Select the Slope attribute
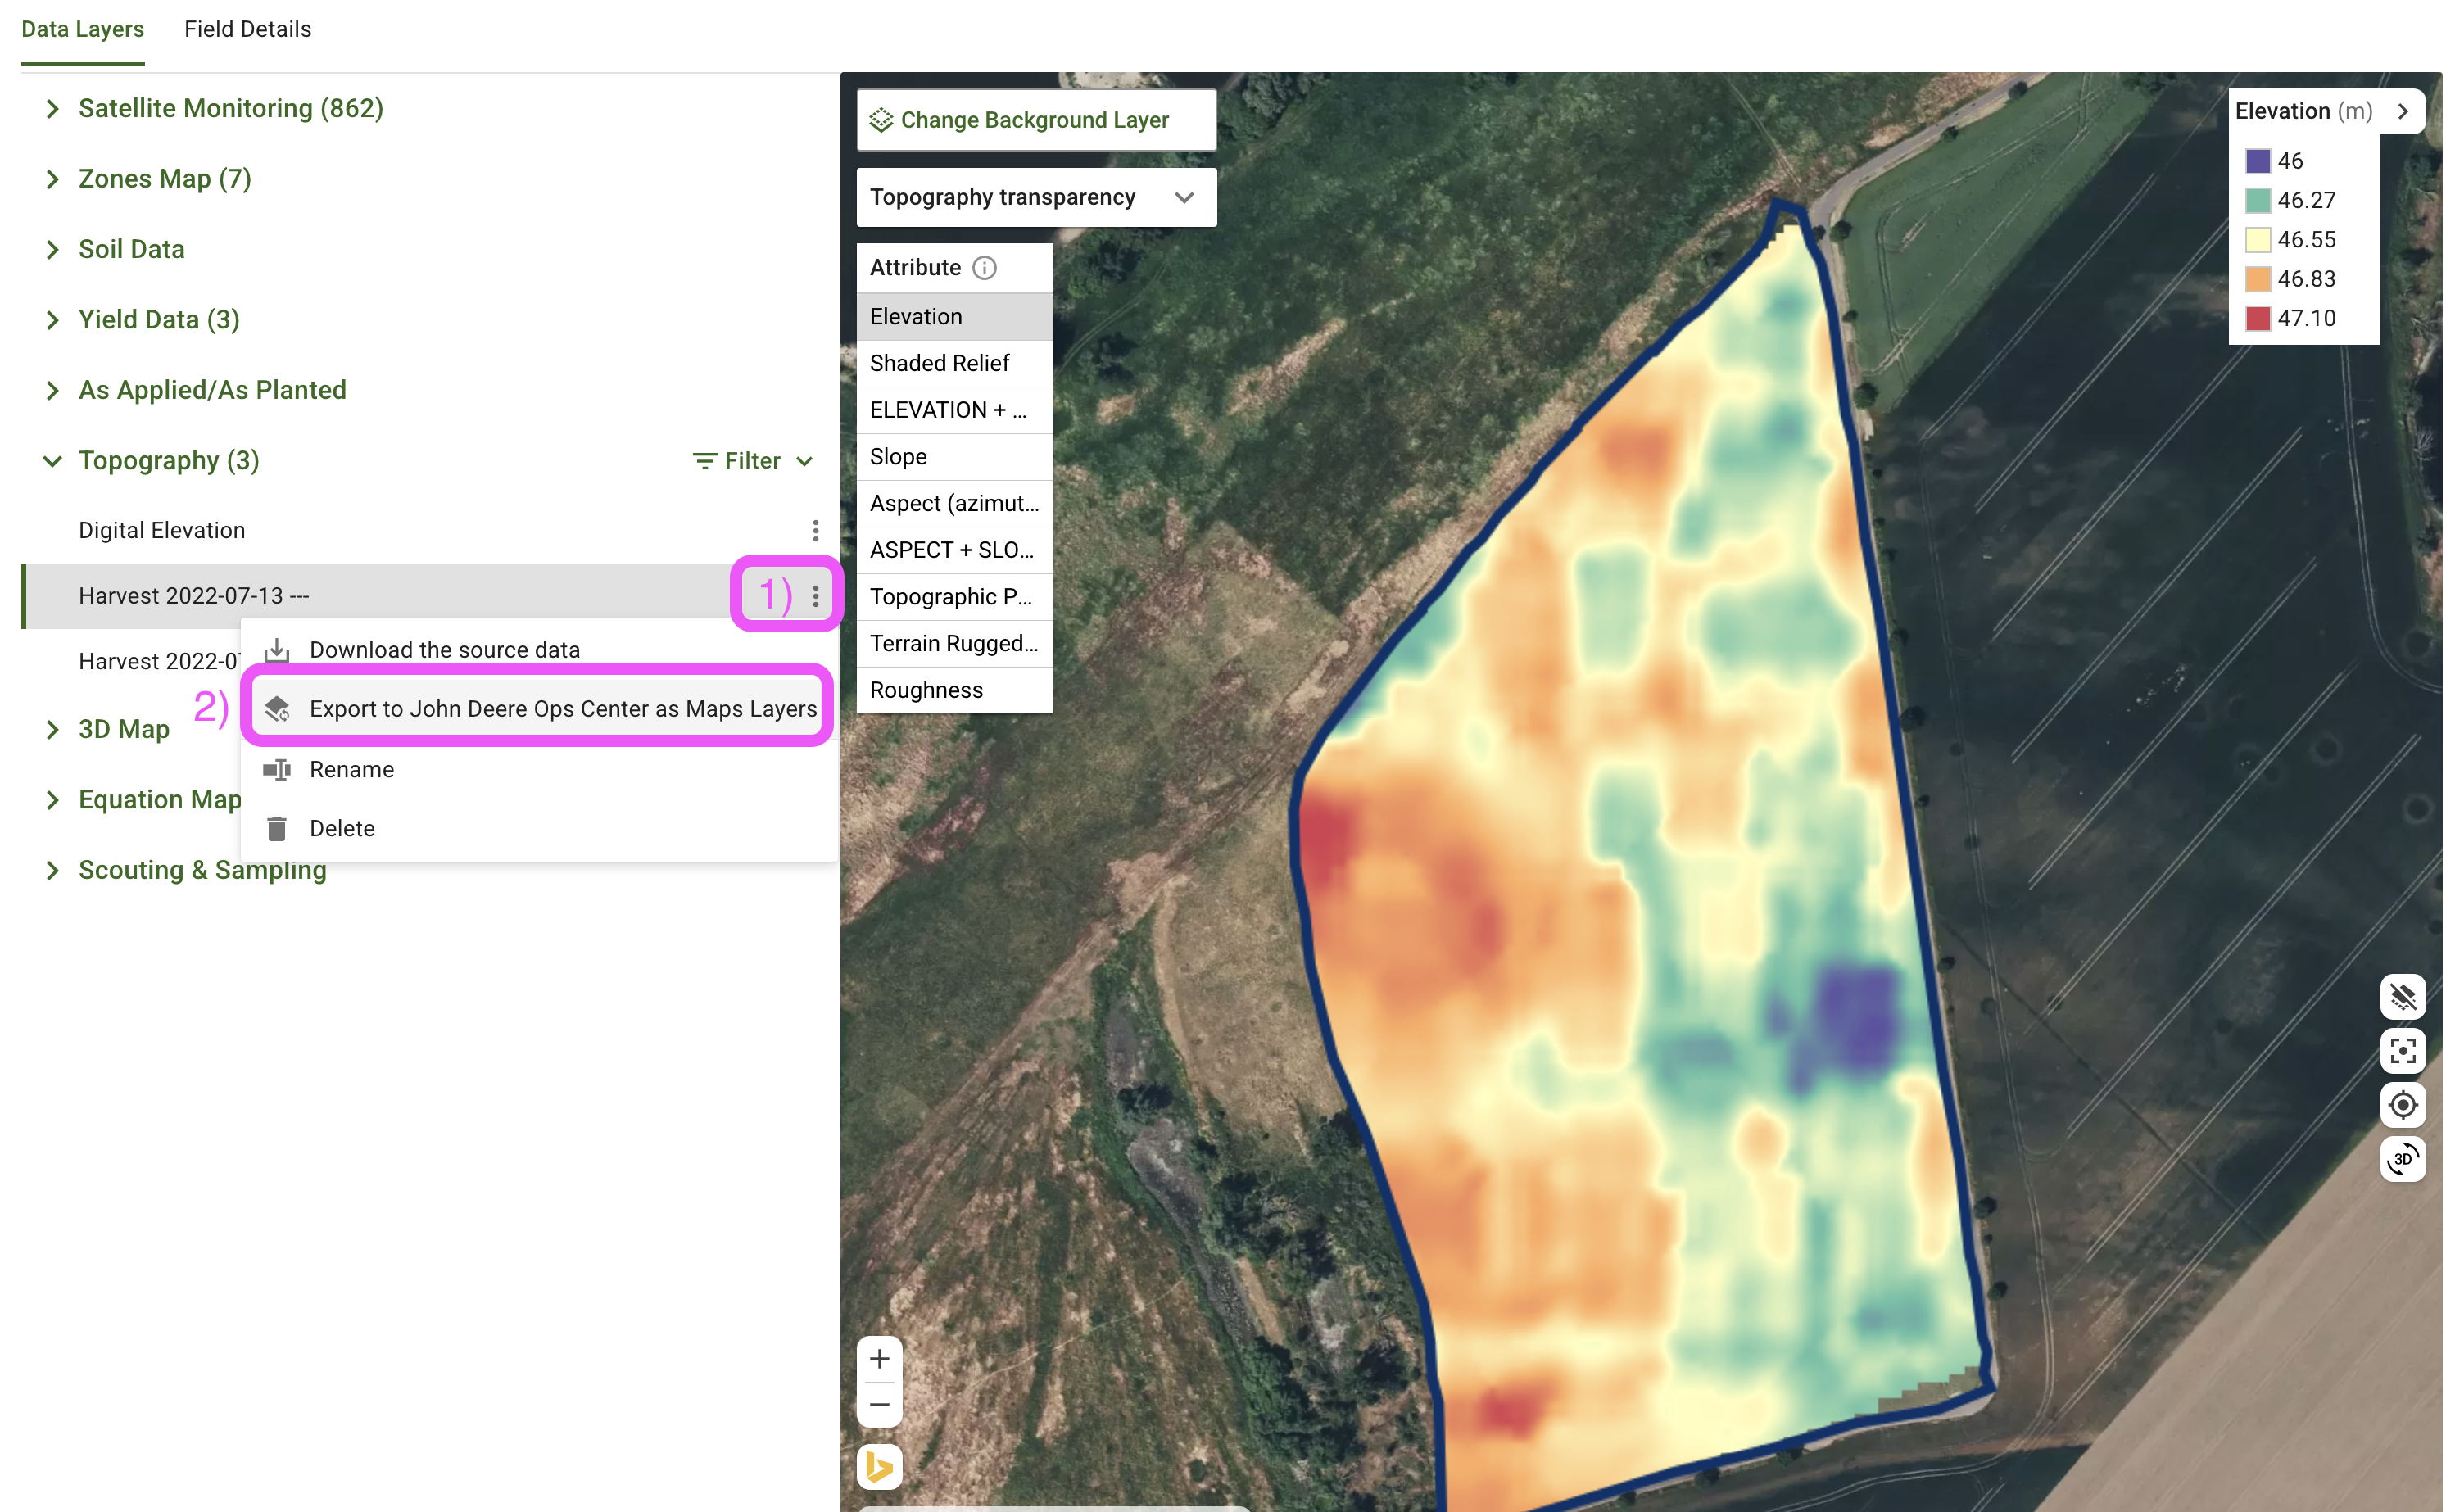This screenshot has height=1512, width=2446. [898, 456]
